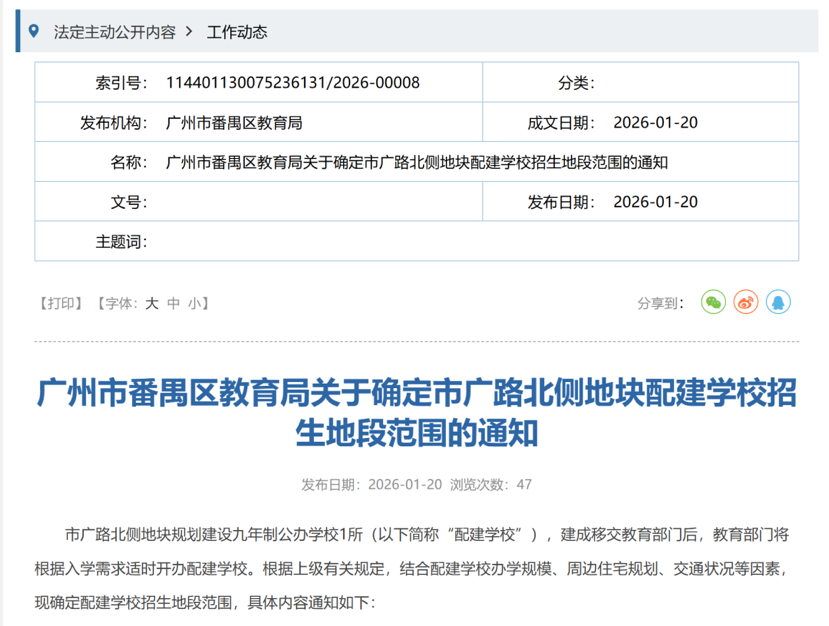Image resolution: width=829 pixels, height=626 pixels.
Task: Click the location pin icon in breadcrumb
Action: (x=36, y=31)
